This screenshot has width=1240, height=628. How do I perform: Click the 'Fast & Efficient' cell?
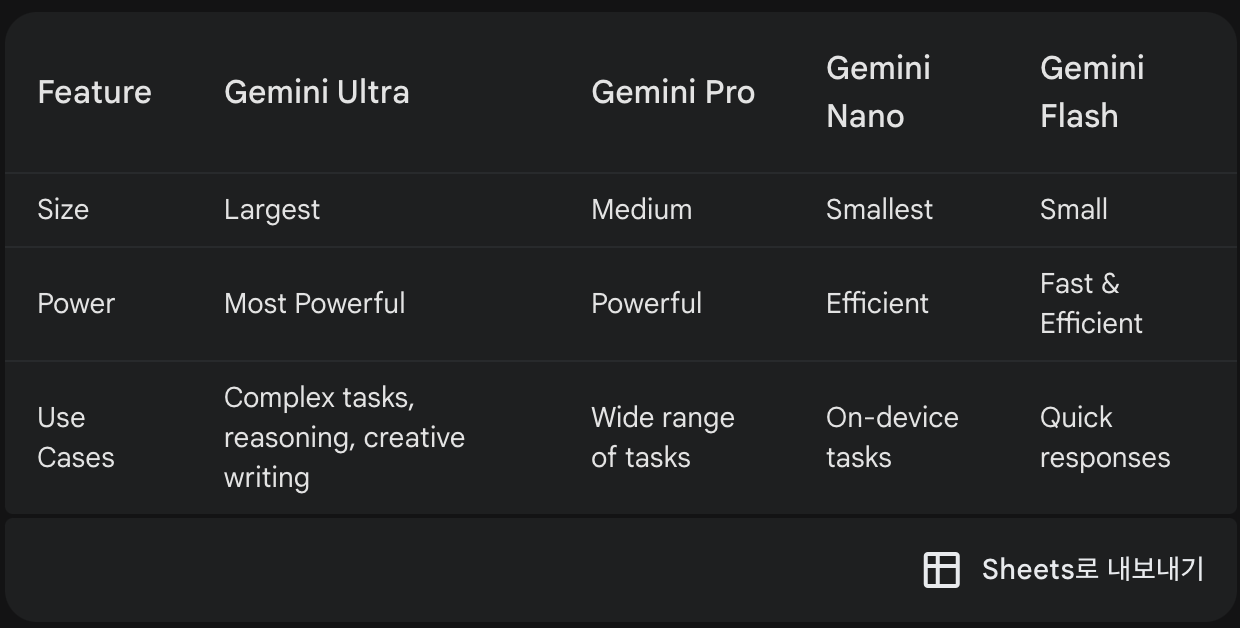[1091, 303]
